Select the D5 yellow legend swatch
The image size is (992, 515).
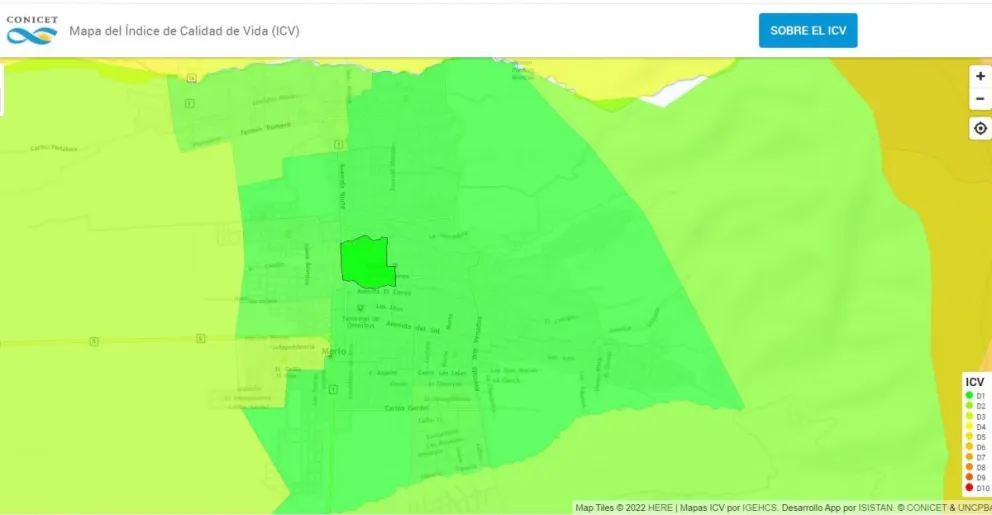pos(969,437)
